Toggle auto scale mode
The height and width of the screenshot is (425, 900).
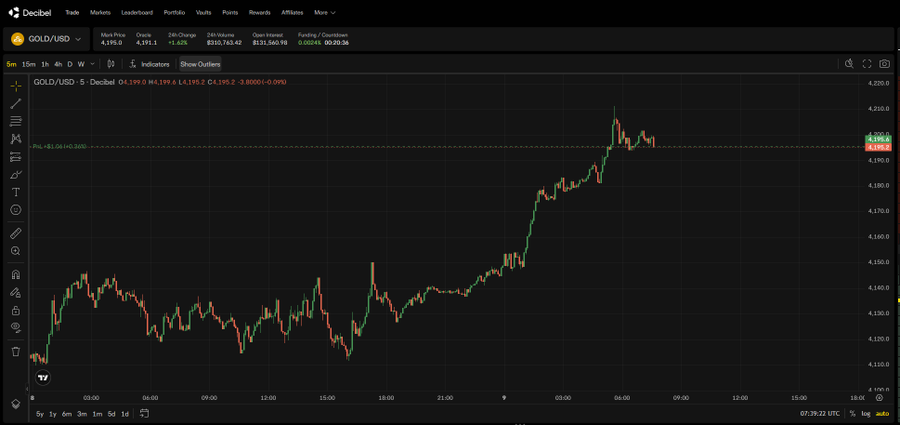(x=881, y=414)
